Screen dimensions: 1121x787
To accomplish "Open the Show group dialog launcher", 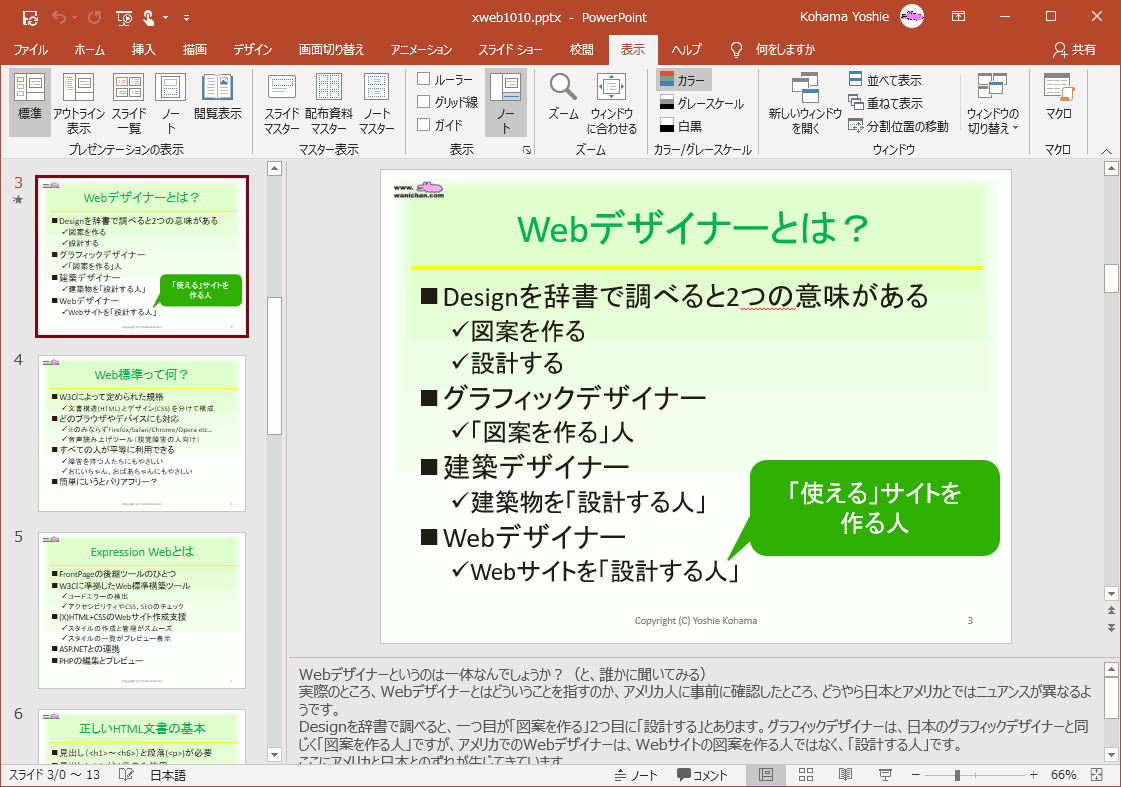I will tap(527, 150).
